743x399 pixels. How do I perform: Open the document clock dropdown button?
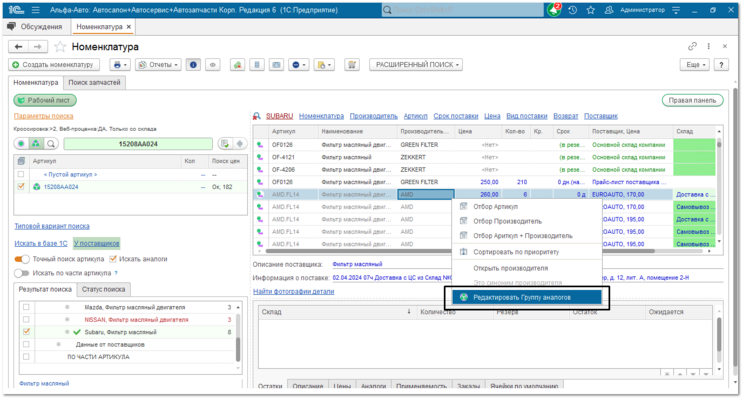325,64
